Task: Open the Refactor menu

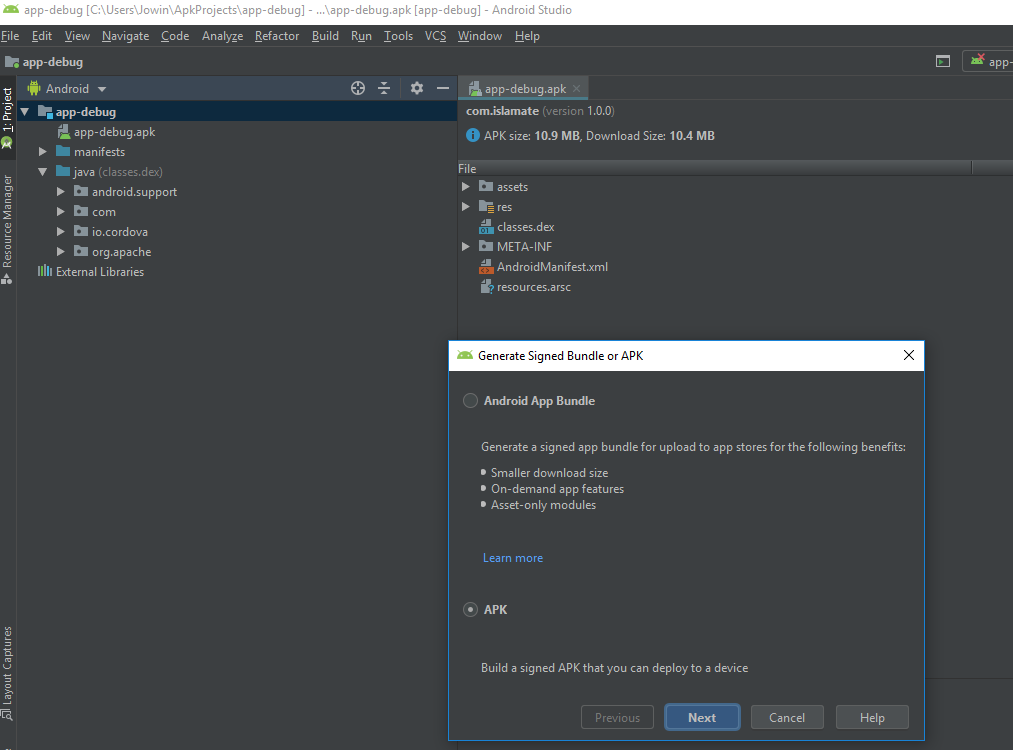Action: click(277, 36)
